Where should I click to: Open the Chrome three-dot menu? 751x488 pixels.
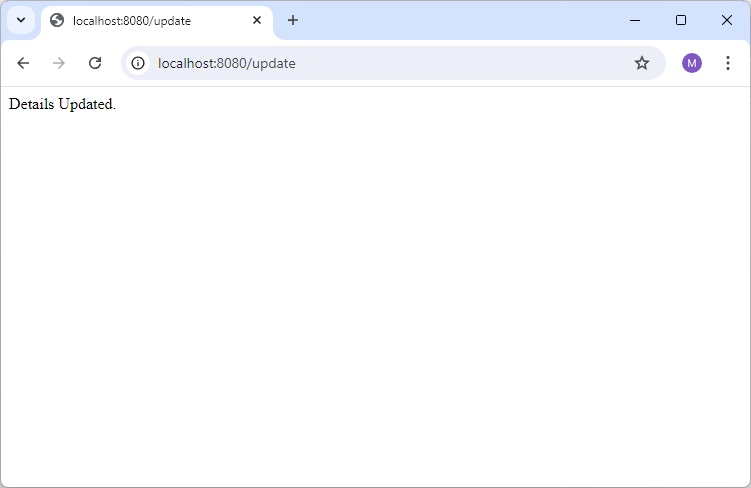click(728, 63)
